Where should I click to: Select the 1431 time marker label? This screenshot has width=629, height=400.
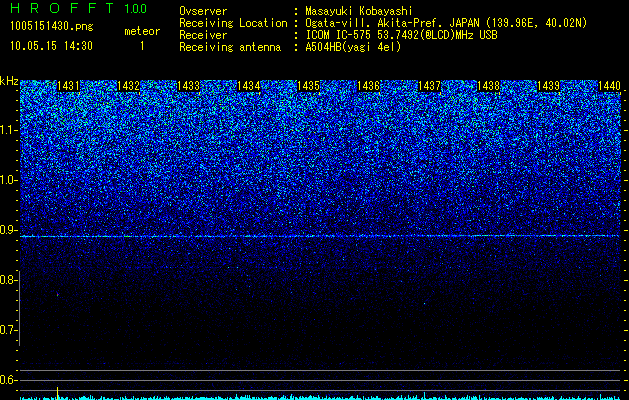tap(69, 86)
